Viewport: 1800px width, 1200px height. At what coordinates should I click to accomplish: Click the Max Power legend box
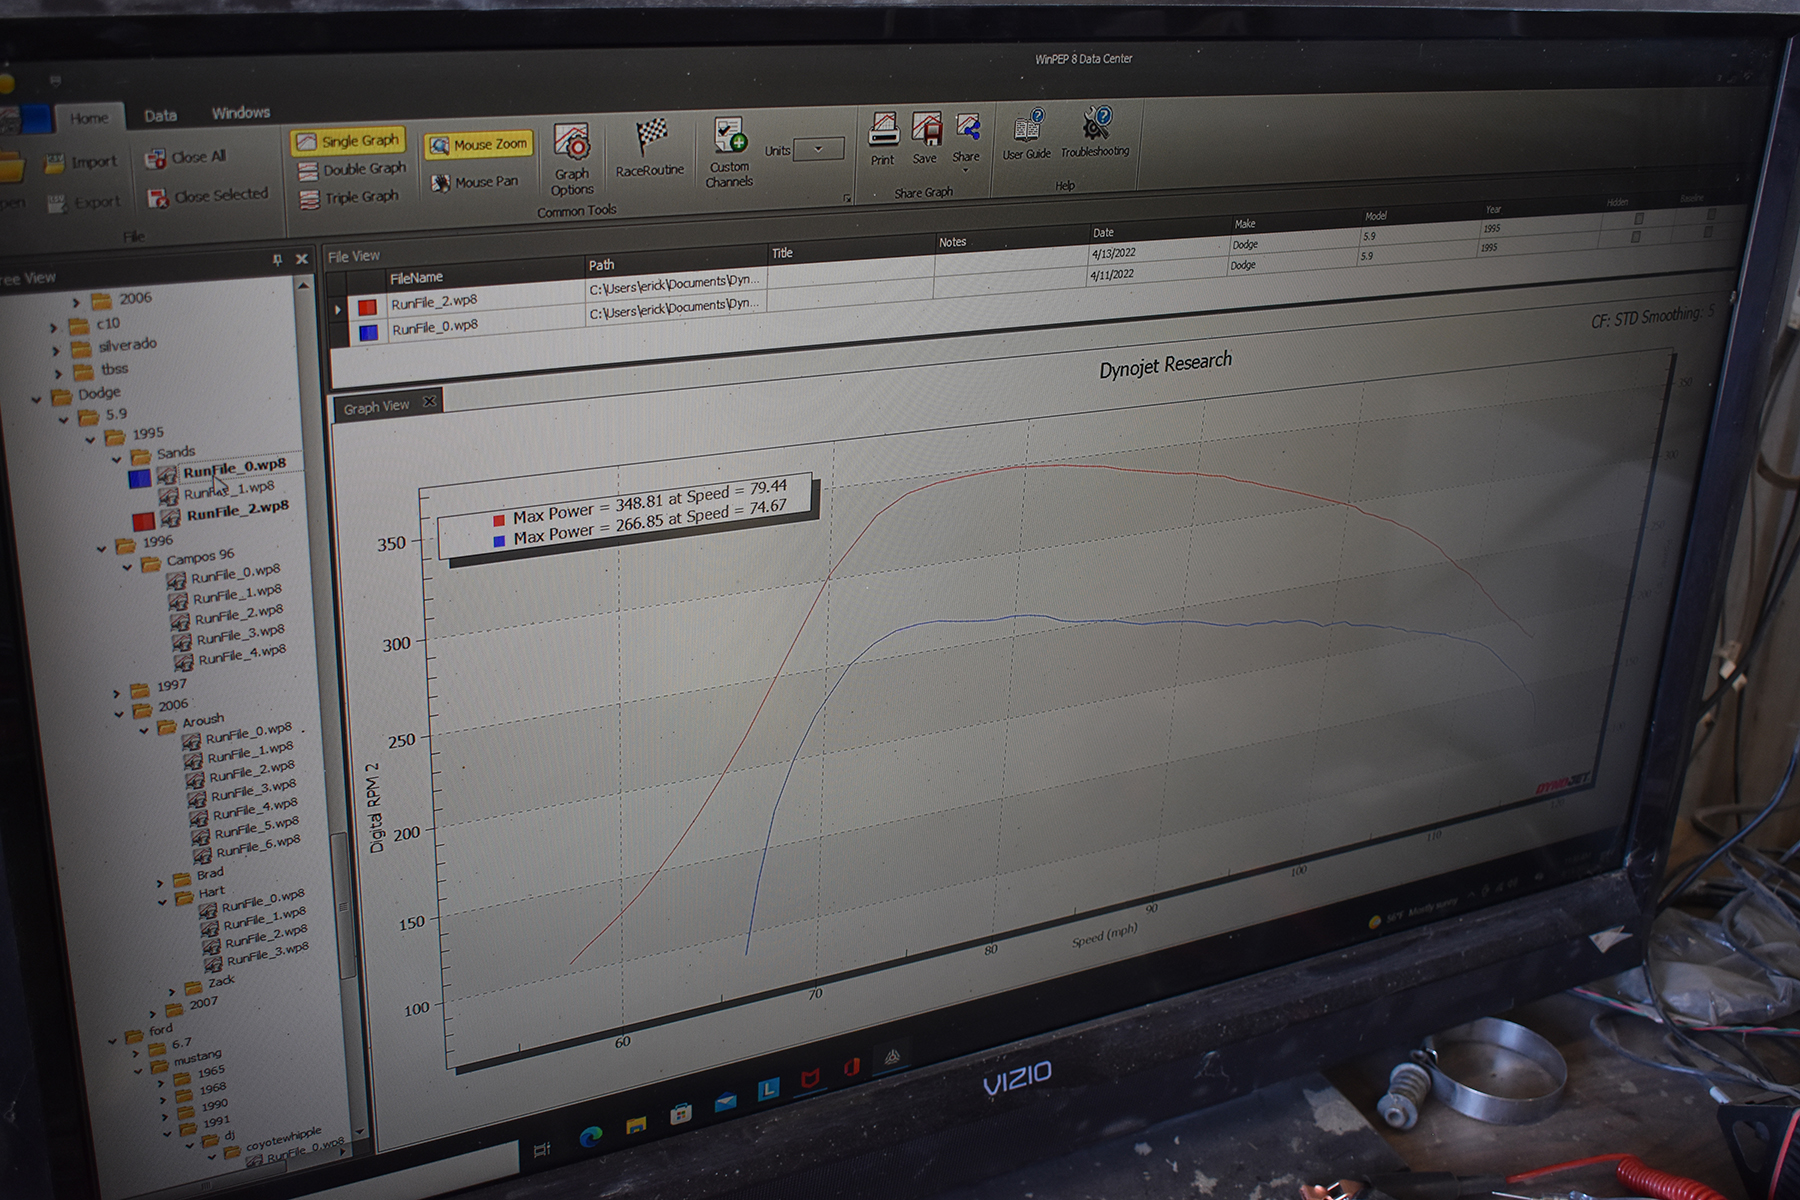[625, 513]
